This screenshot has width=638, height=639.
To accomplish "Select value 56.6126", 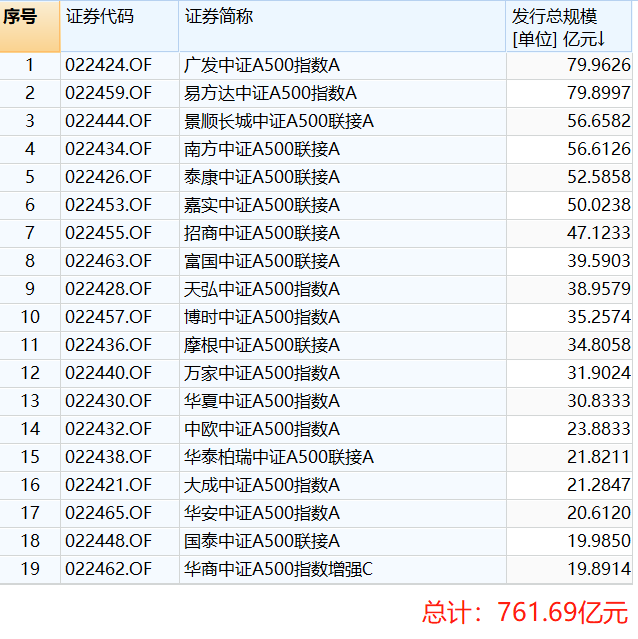I will [x=569, y=149].
